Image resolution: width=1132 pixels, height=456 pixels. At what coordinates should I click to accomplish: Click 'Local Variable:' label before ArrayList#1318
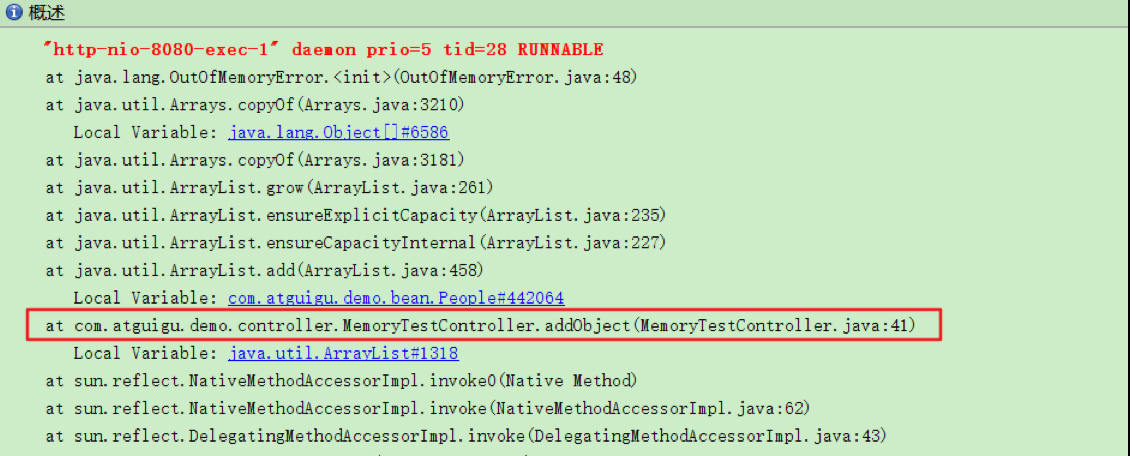coord(147,353)
